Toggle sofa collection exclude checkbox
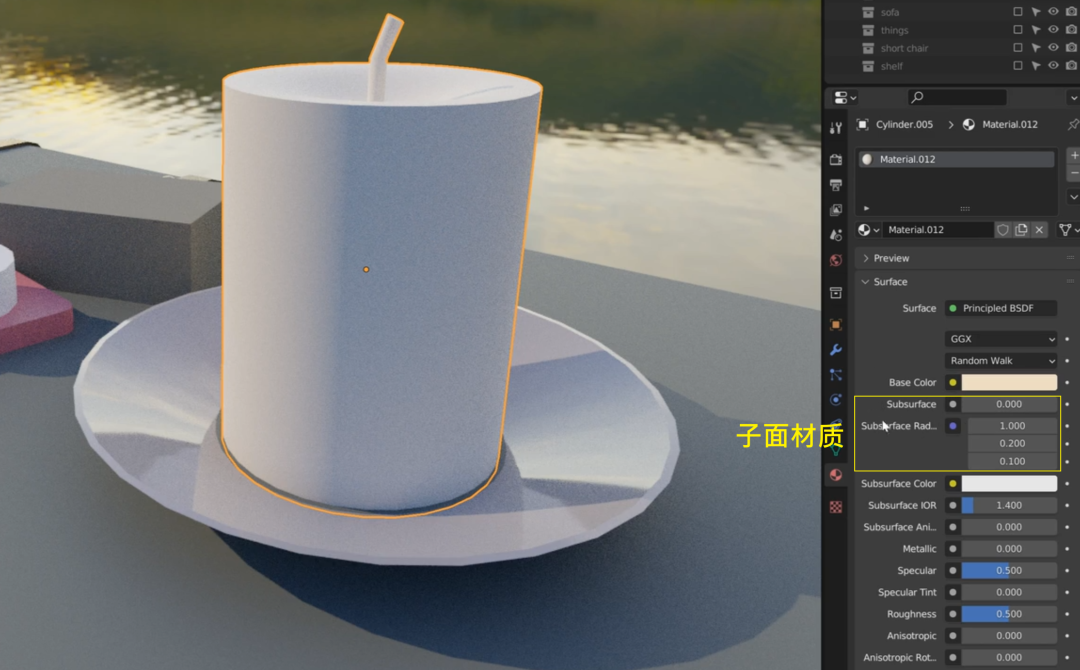 coord(1017,12)
